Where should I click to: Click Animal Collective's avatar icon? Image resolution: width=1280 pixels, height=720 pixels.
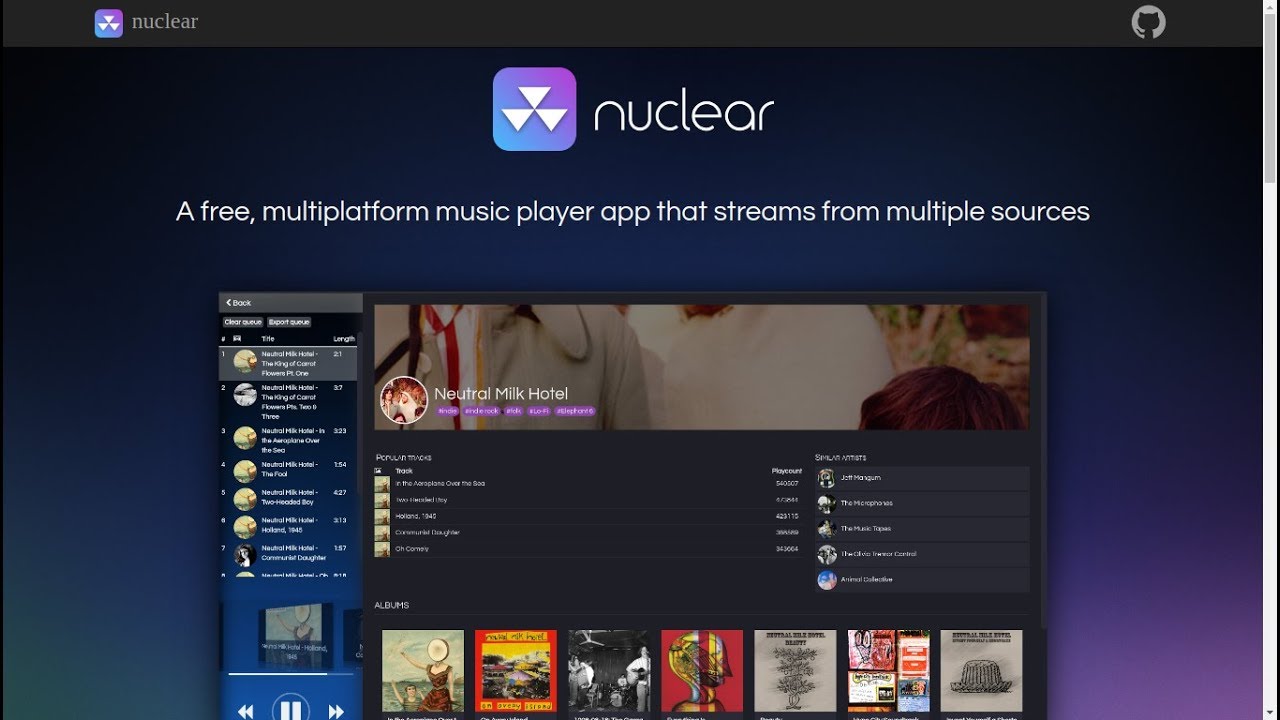(x=827, y=580)
